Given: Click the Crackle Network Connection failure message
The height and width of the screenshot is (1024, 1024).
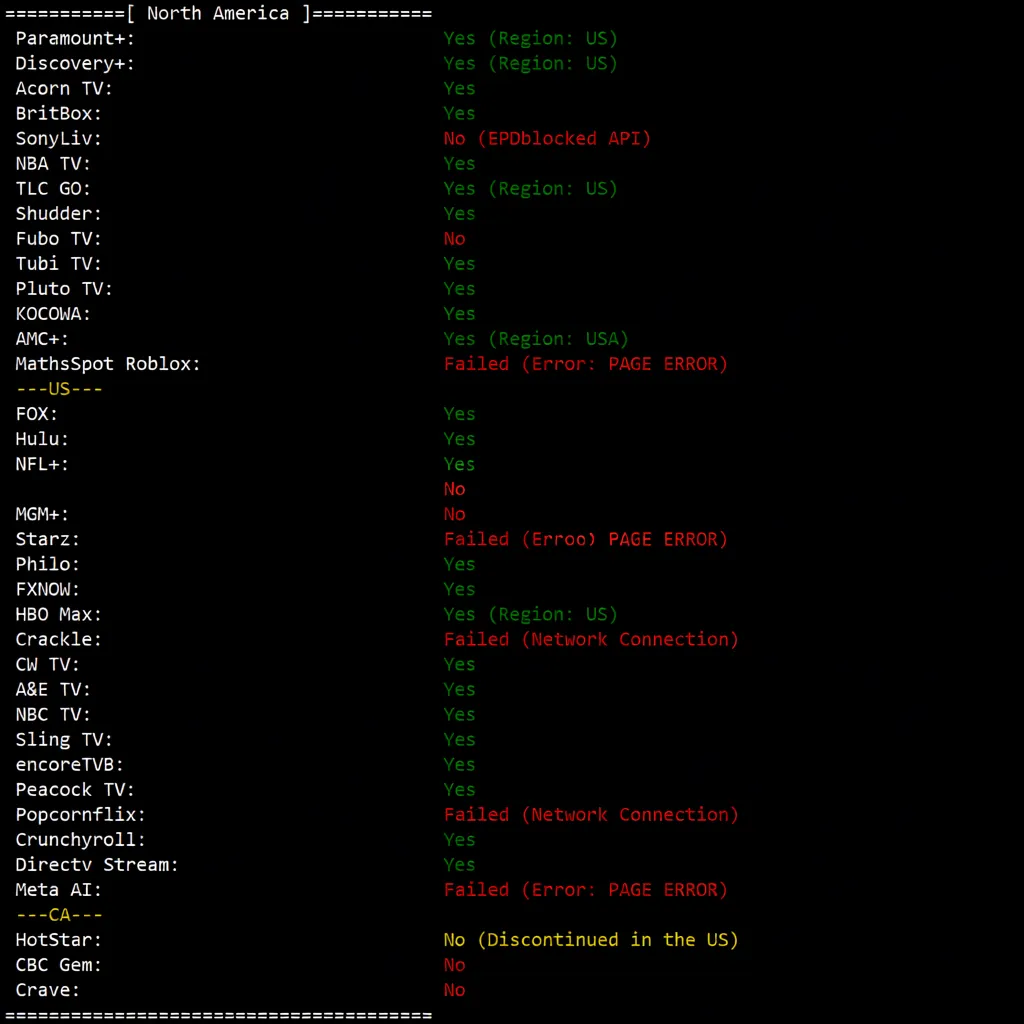Looking at the screenshot, I should click(x=590, y=638).
